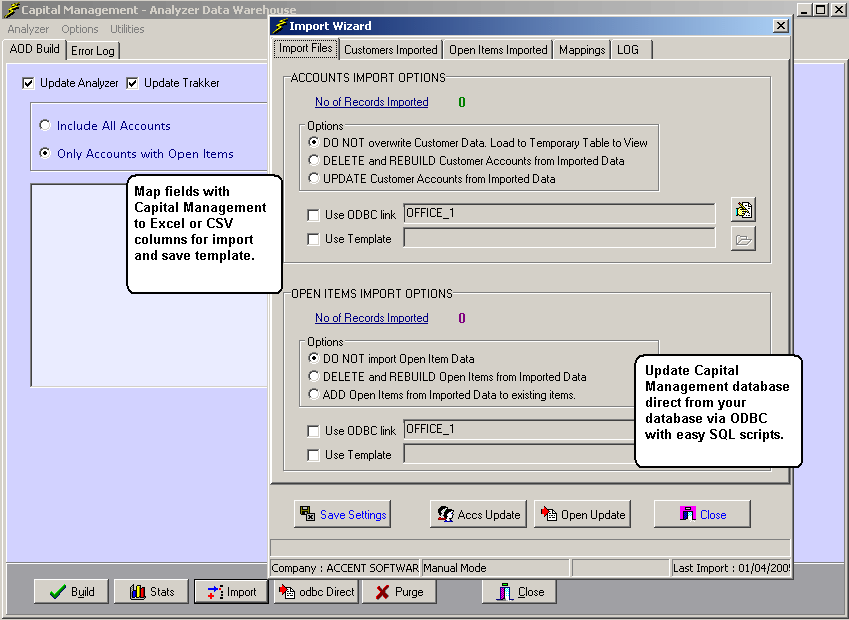Image resolution: width=849 pixels, height=620 pixels.
Task: Click Close button in main window toolbar
Action: click(x=520, y=591)
